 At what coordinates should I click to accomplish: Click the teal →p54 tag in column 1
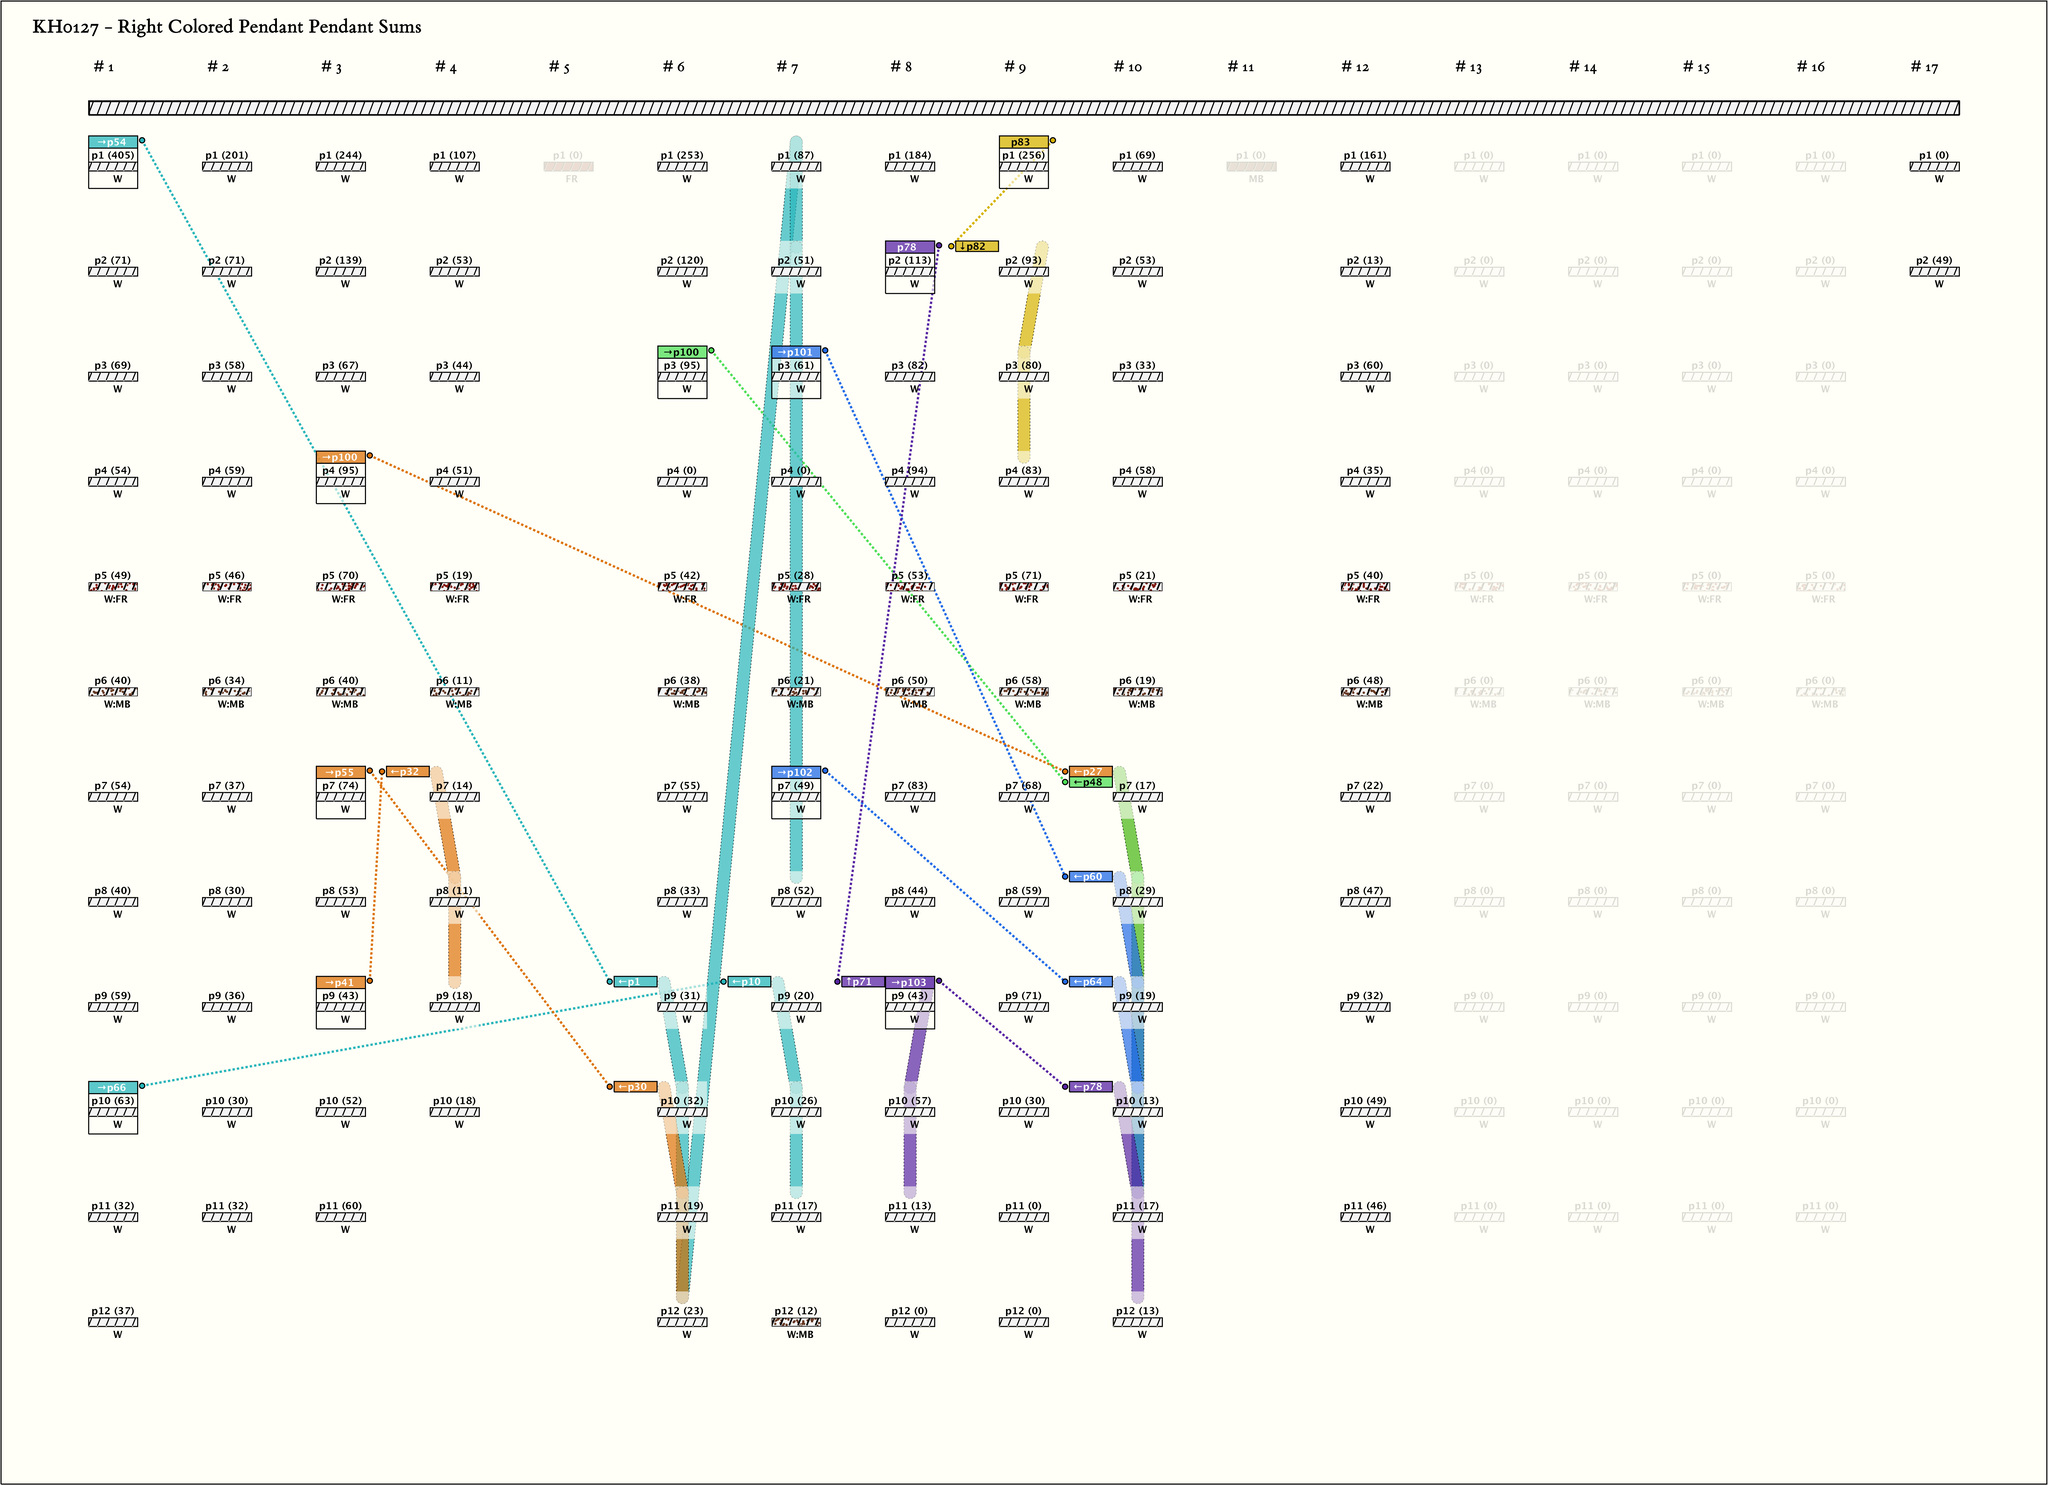112,142
